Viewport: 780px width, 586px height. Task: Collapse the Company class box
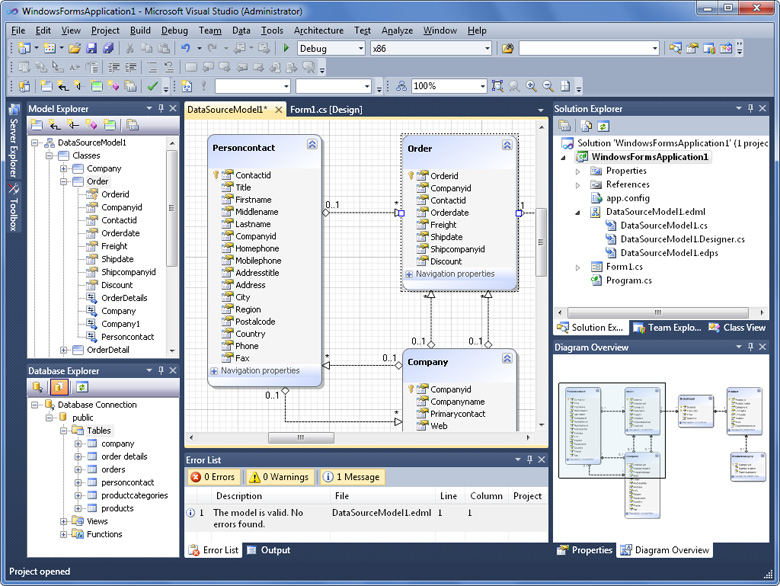coord(507,359)
